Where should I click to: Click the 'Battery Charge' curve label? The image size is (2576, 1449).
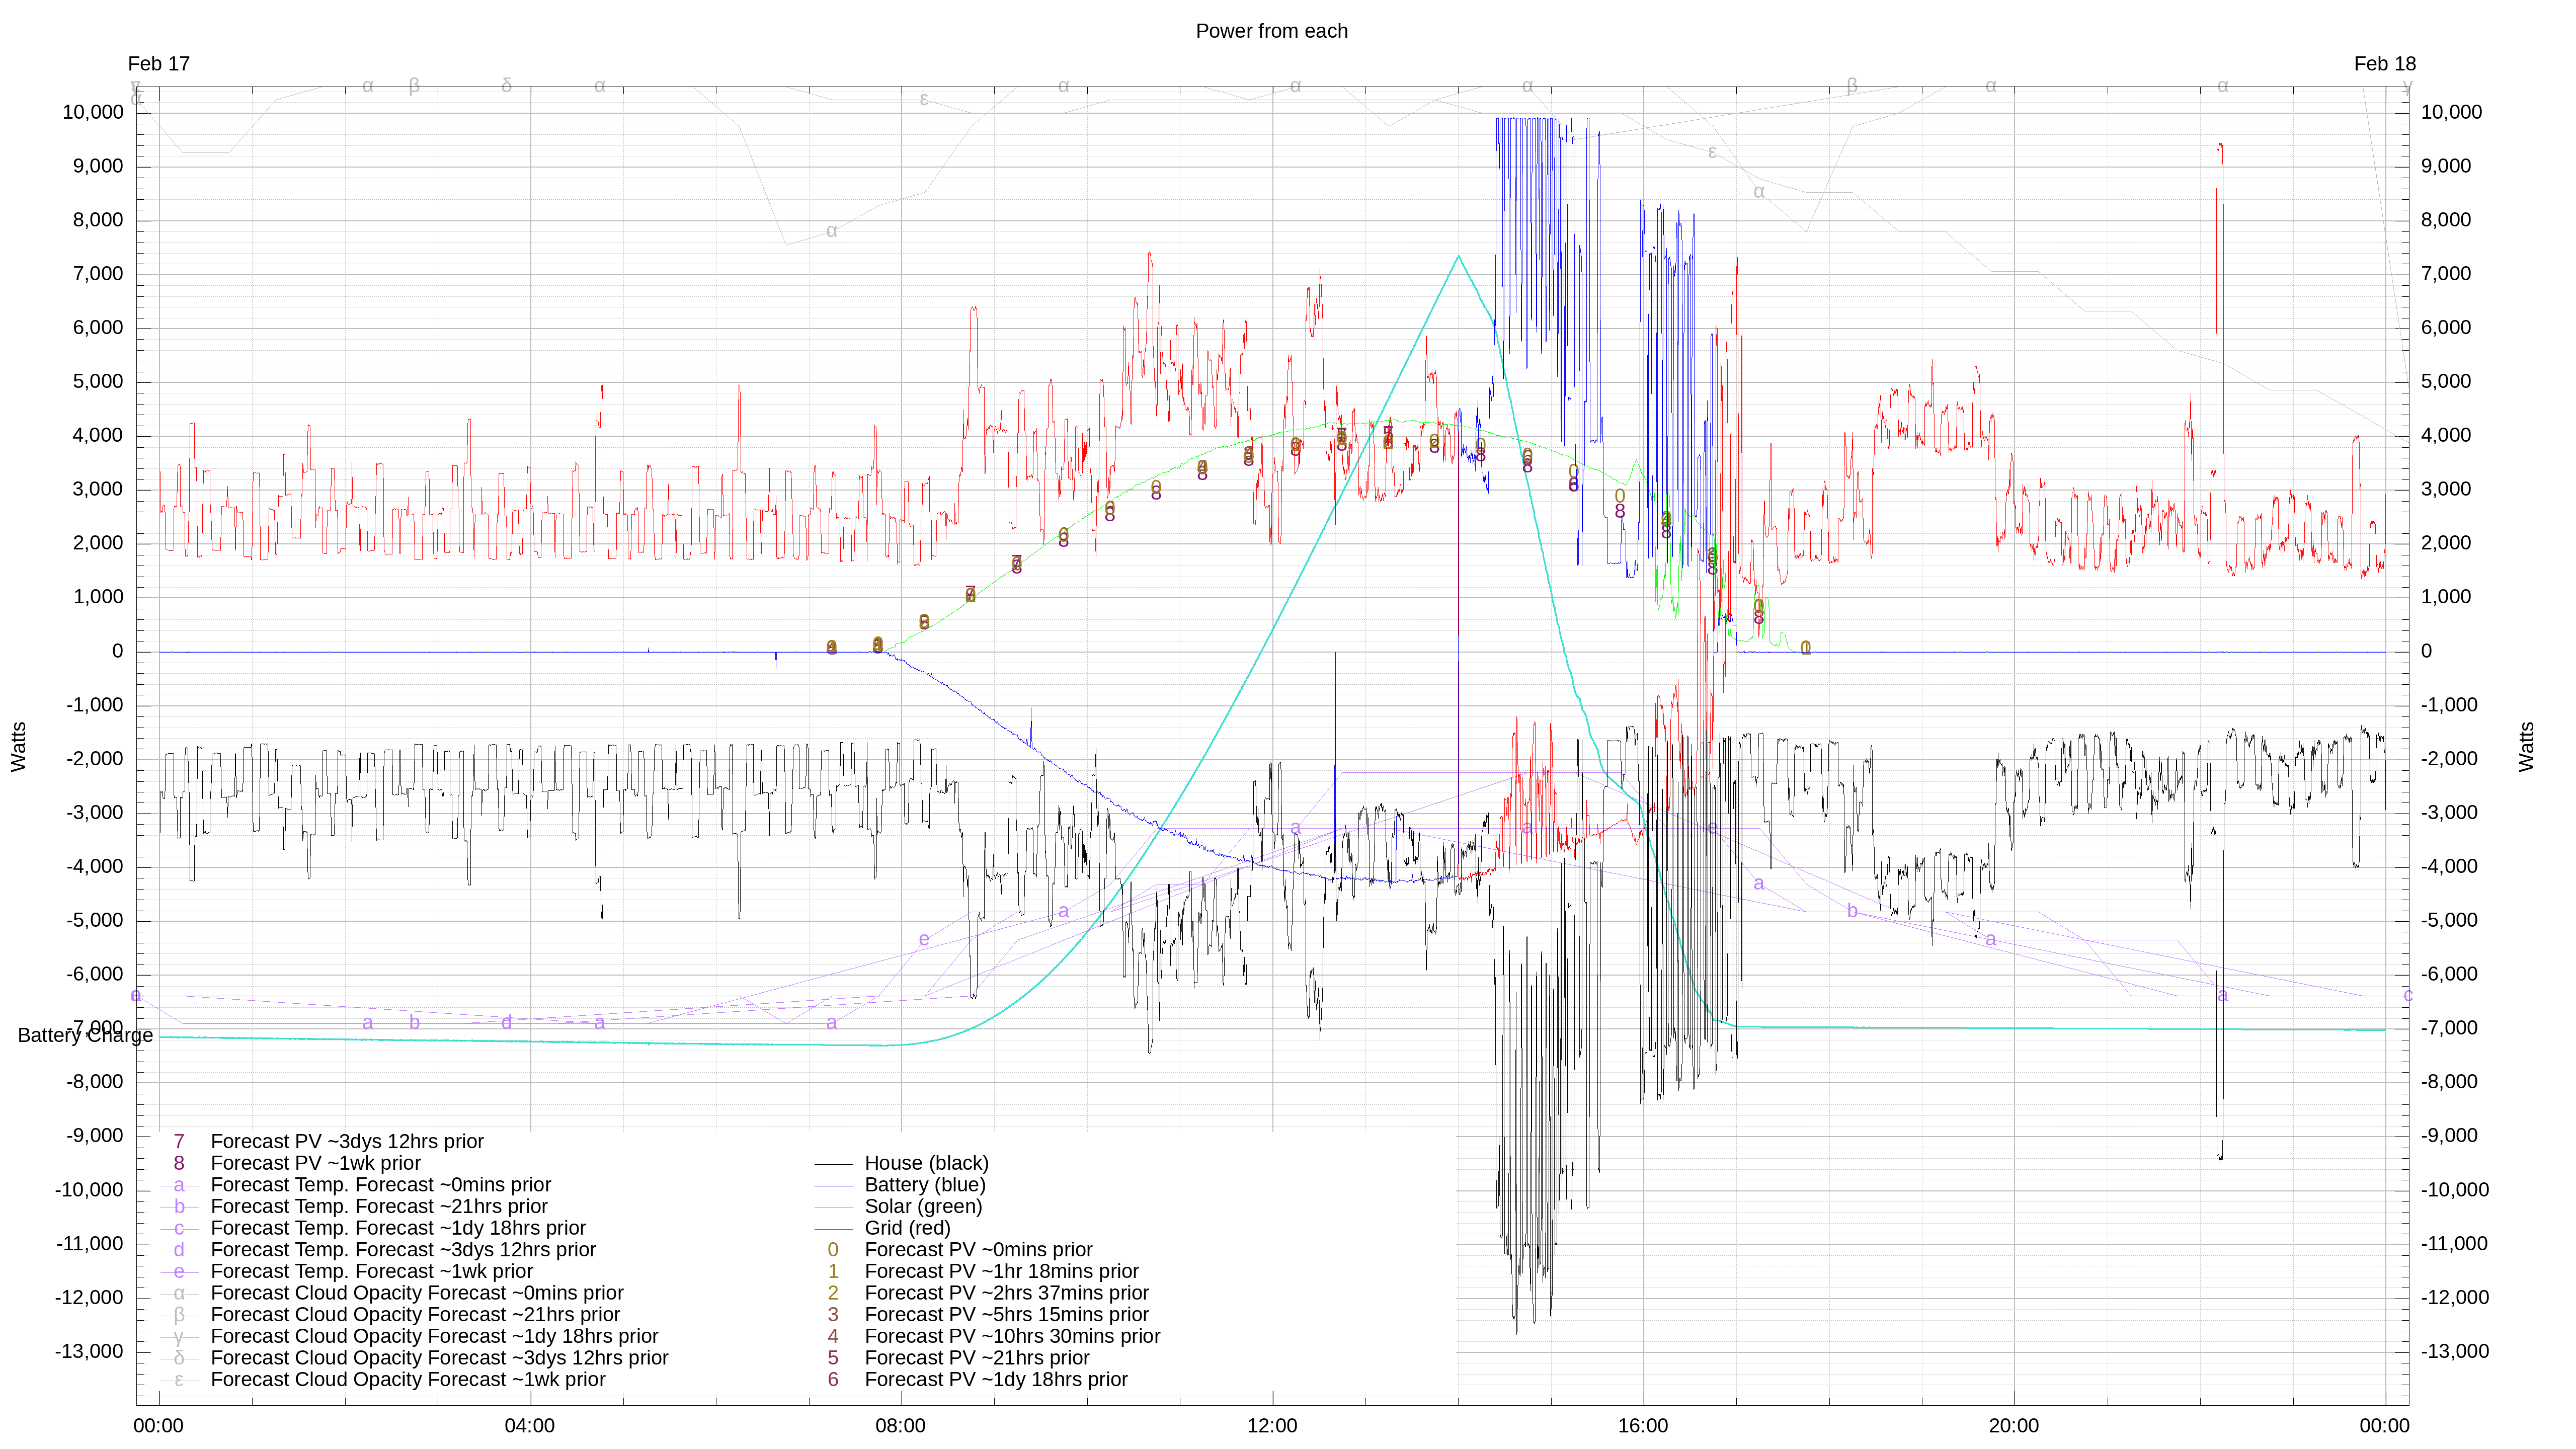pyautogui.click(x=85, y=1036)
